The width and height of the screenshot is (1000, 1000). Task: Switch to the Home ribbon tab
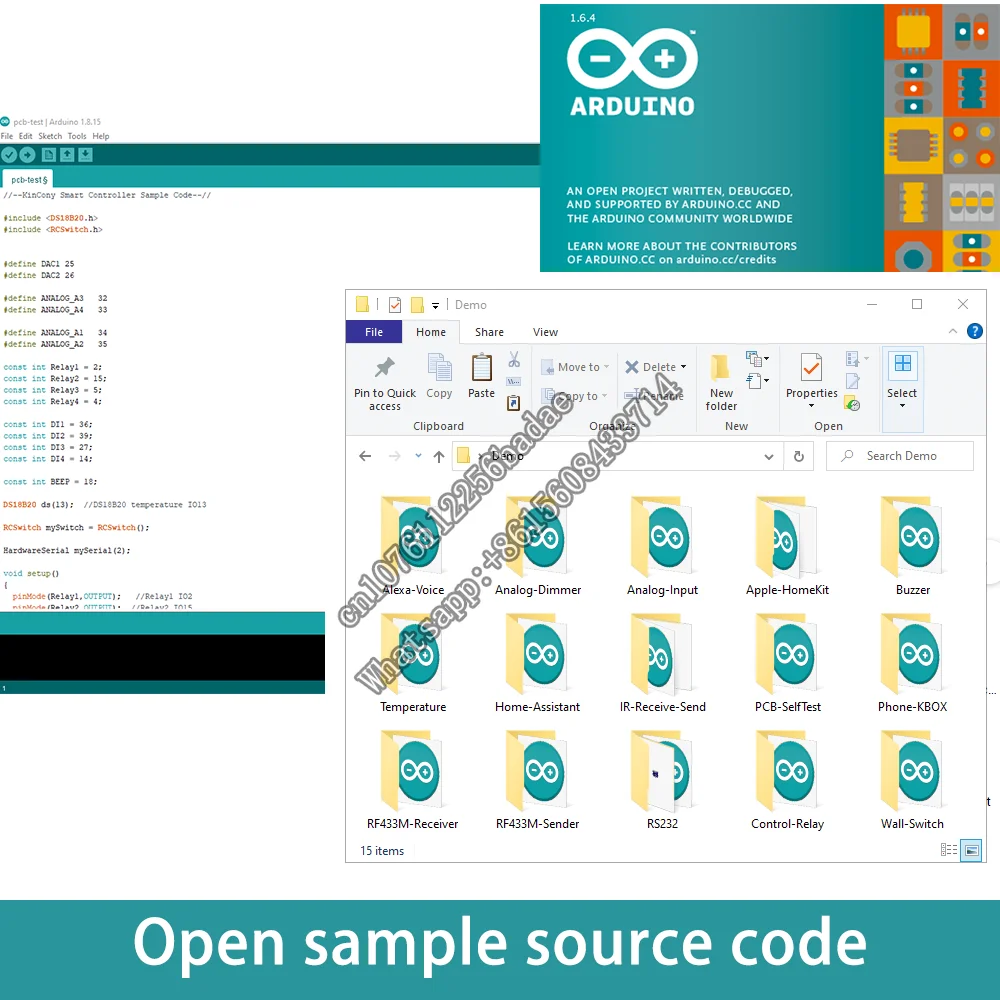tap(431, 332)
